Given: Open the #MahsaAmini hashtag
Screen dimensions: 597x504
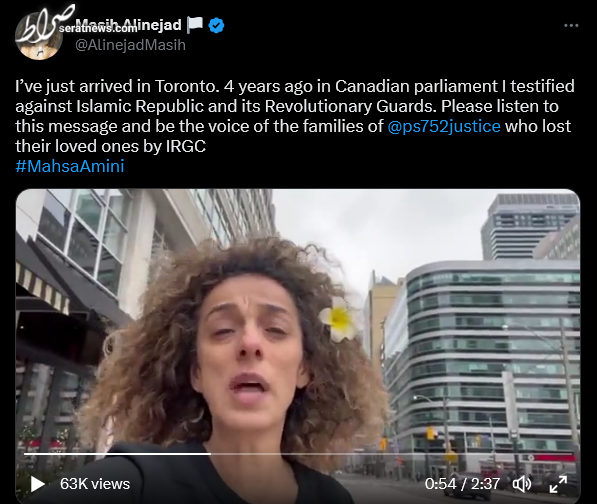Looking at the screenshot, I should point(70,166).
